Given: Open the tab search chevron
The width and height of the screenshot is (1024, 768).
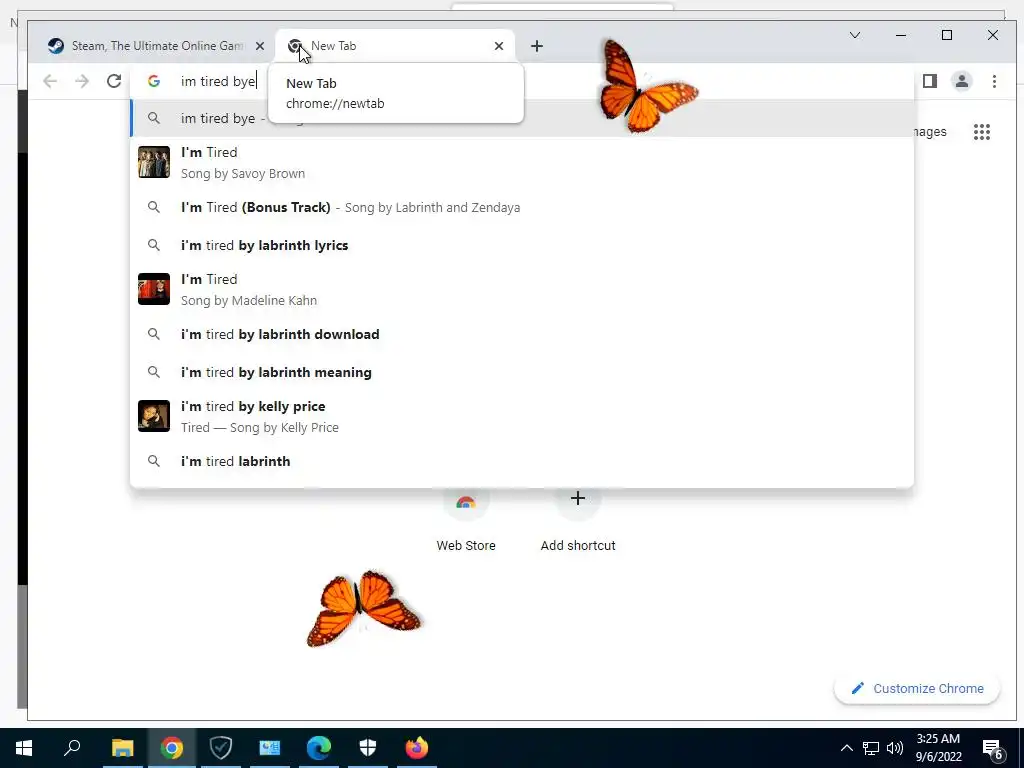Looking at the screenshot, I should [855, 35].
